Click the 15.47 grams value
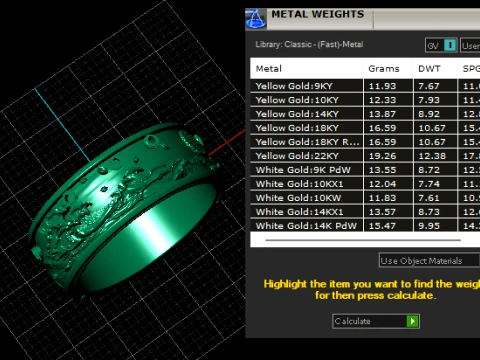 coord(382,226)
